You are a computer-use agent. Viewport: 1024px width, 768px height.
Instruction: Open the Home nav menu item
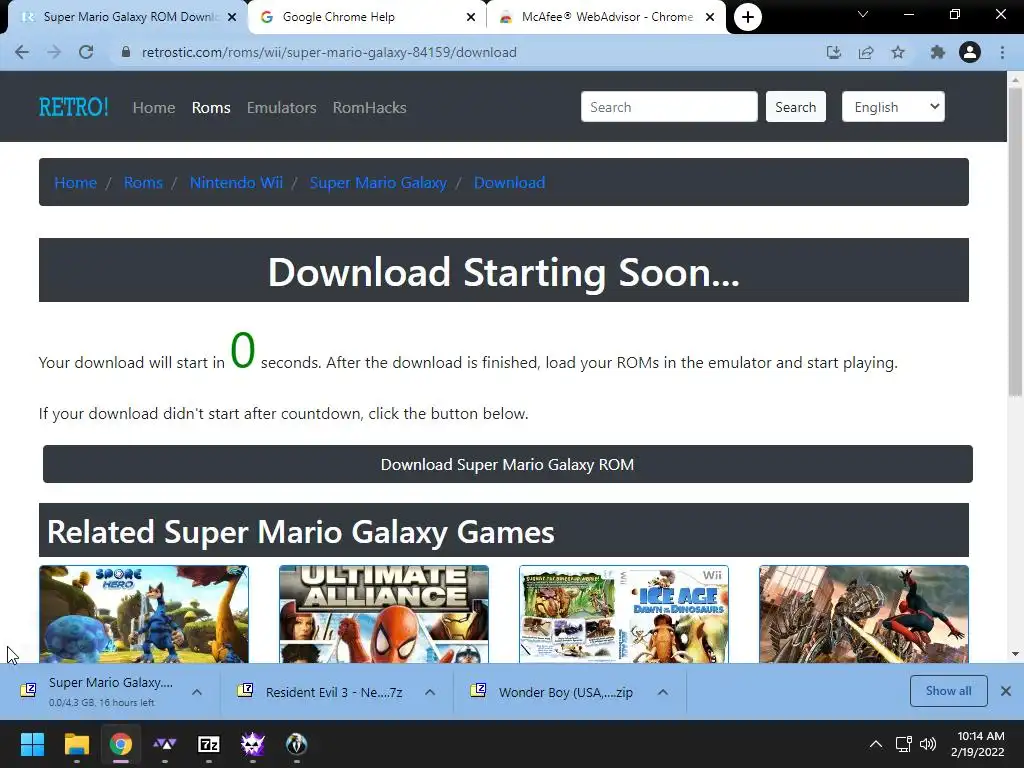click(x=154, y=107)
